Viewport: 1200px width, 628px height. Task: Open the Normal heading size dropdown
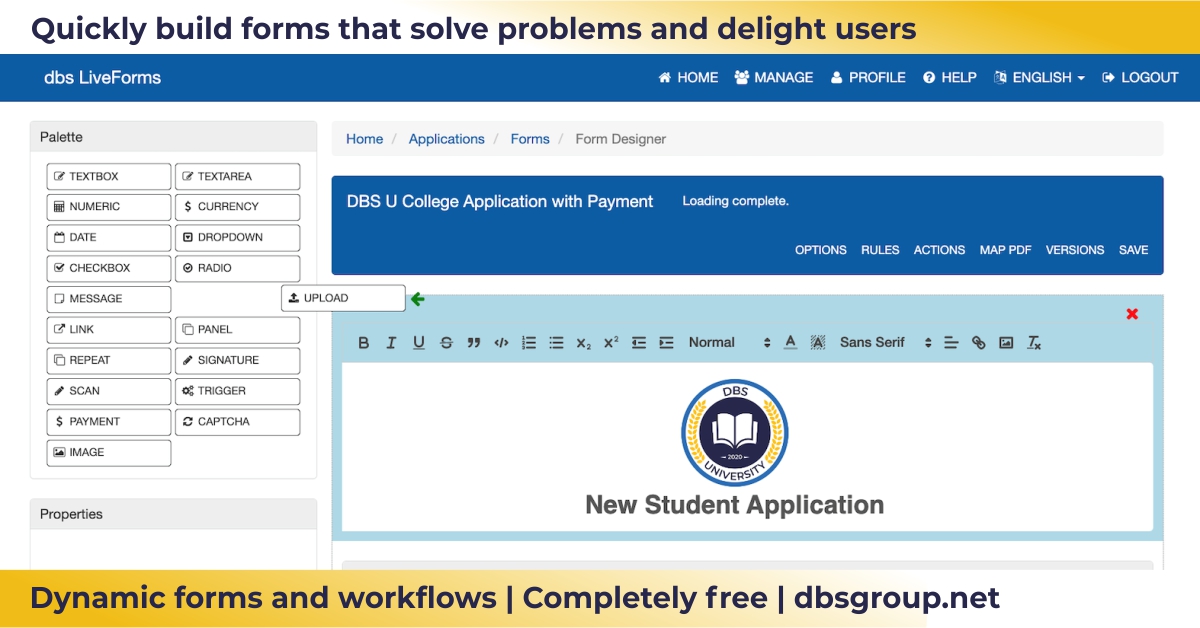point(730,343)
